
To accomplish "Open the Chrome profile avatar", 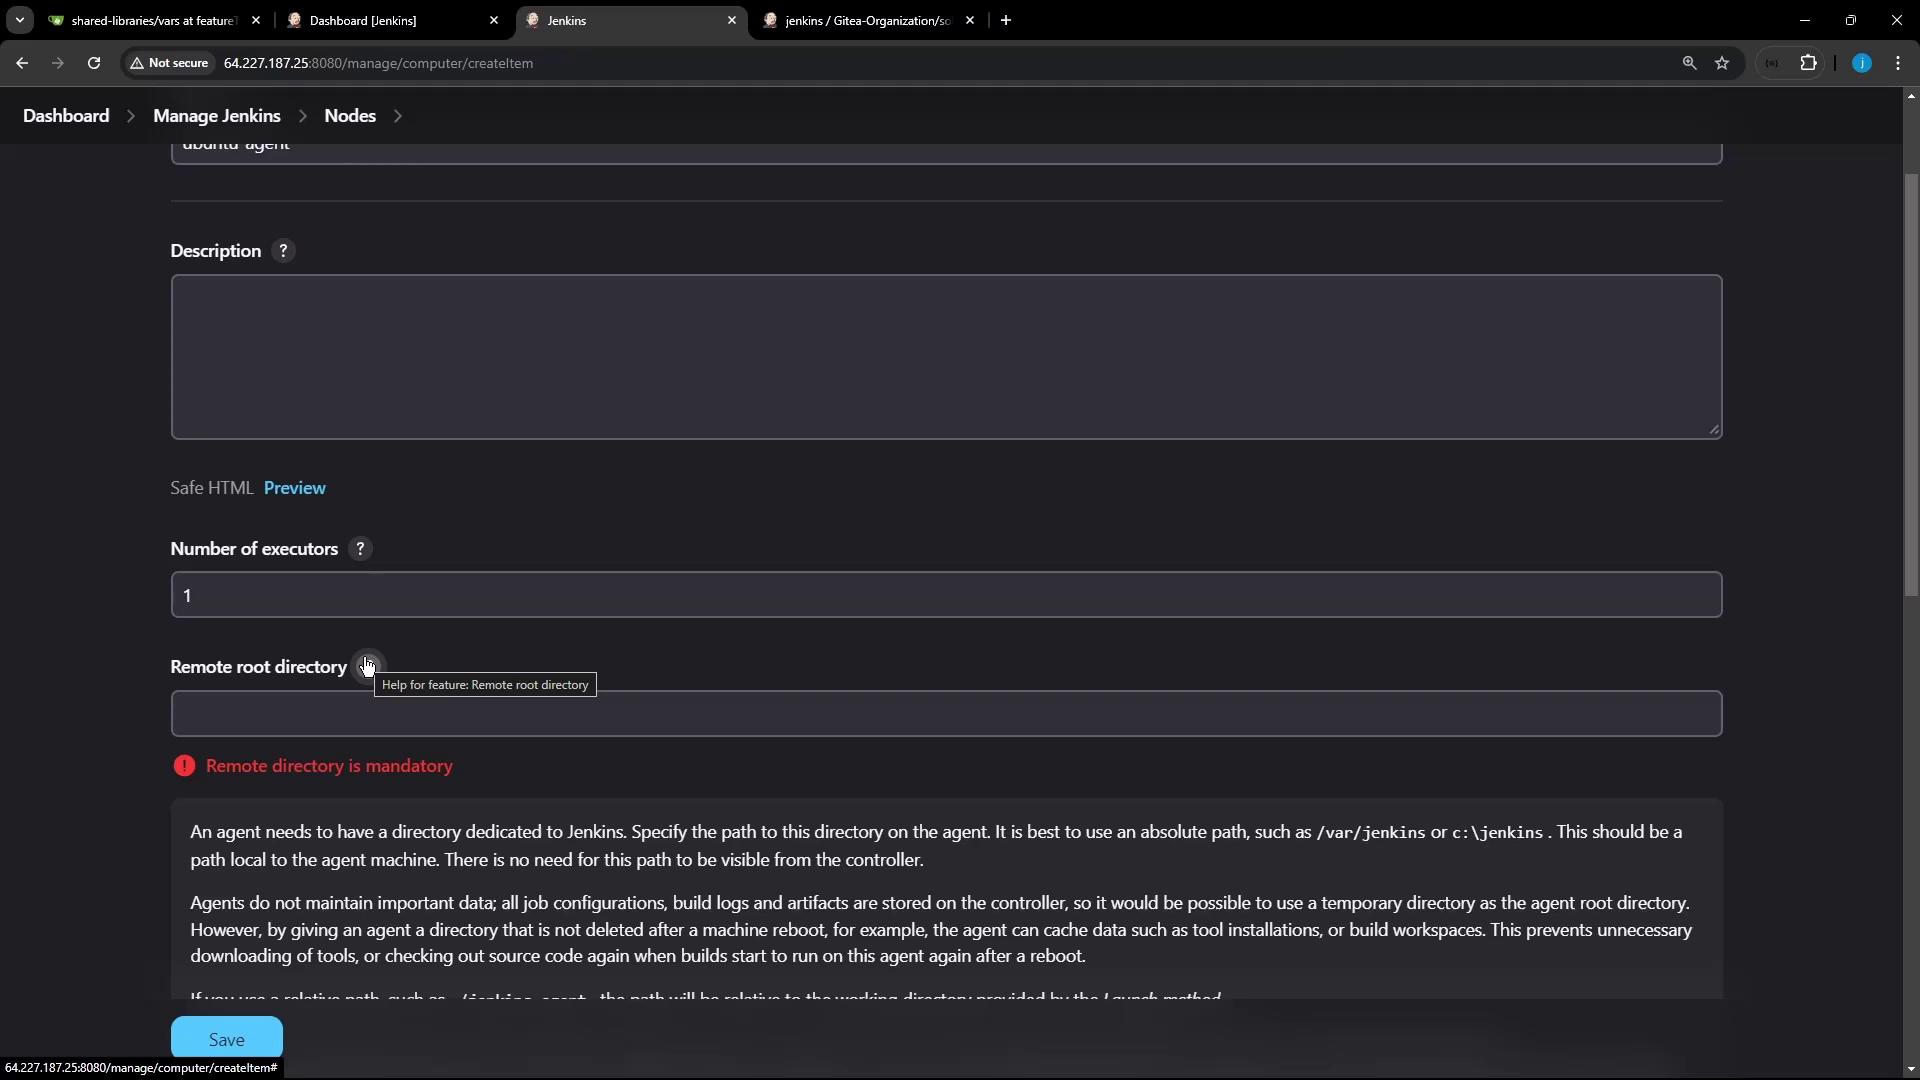I will pos(1861,63).
